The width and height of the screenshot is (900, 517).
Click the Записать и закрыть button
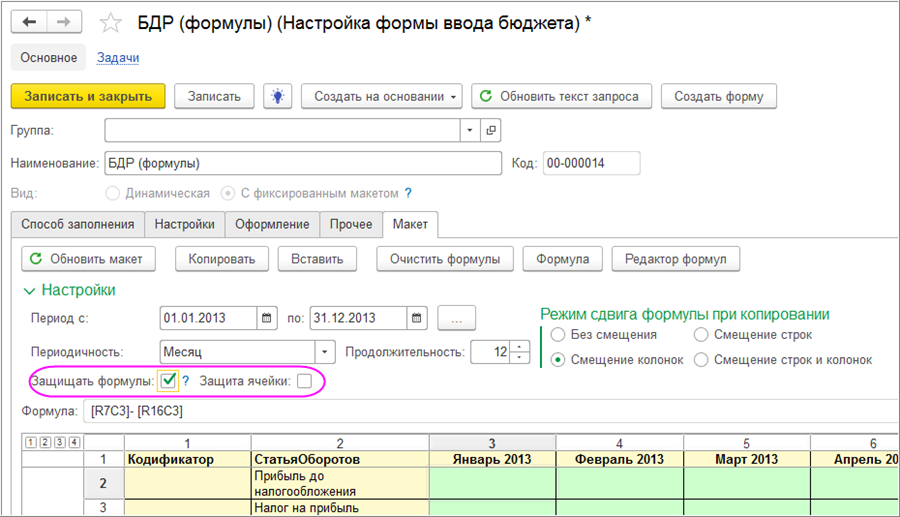[87, 96]
